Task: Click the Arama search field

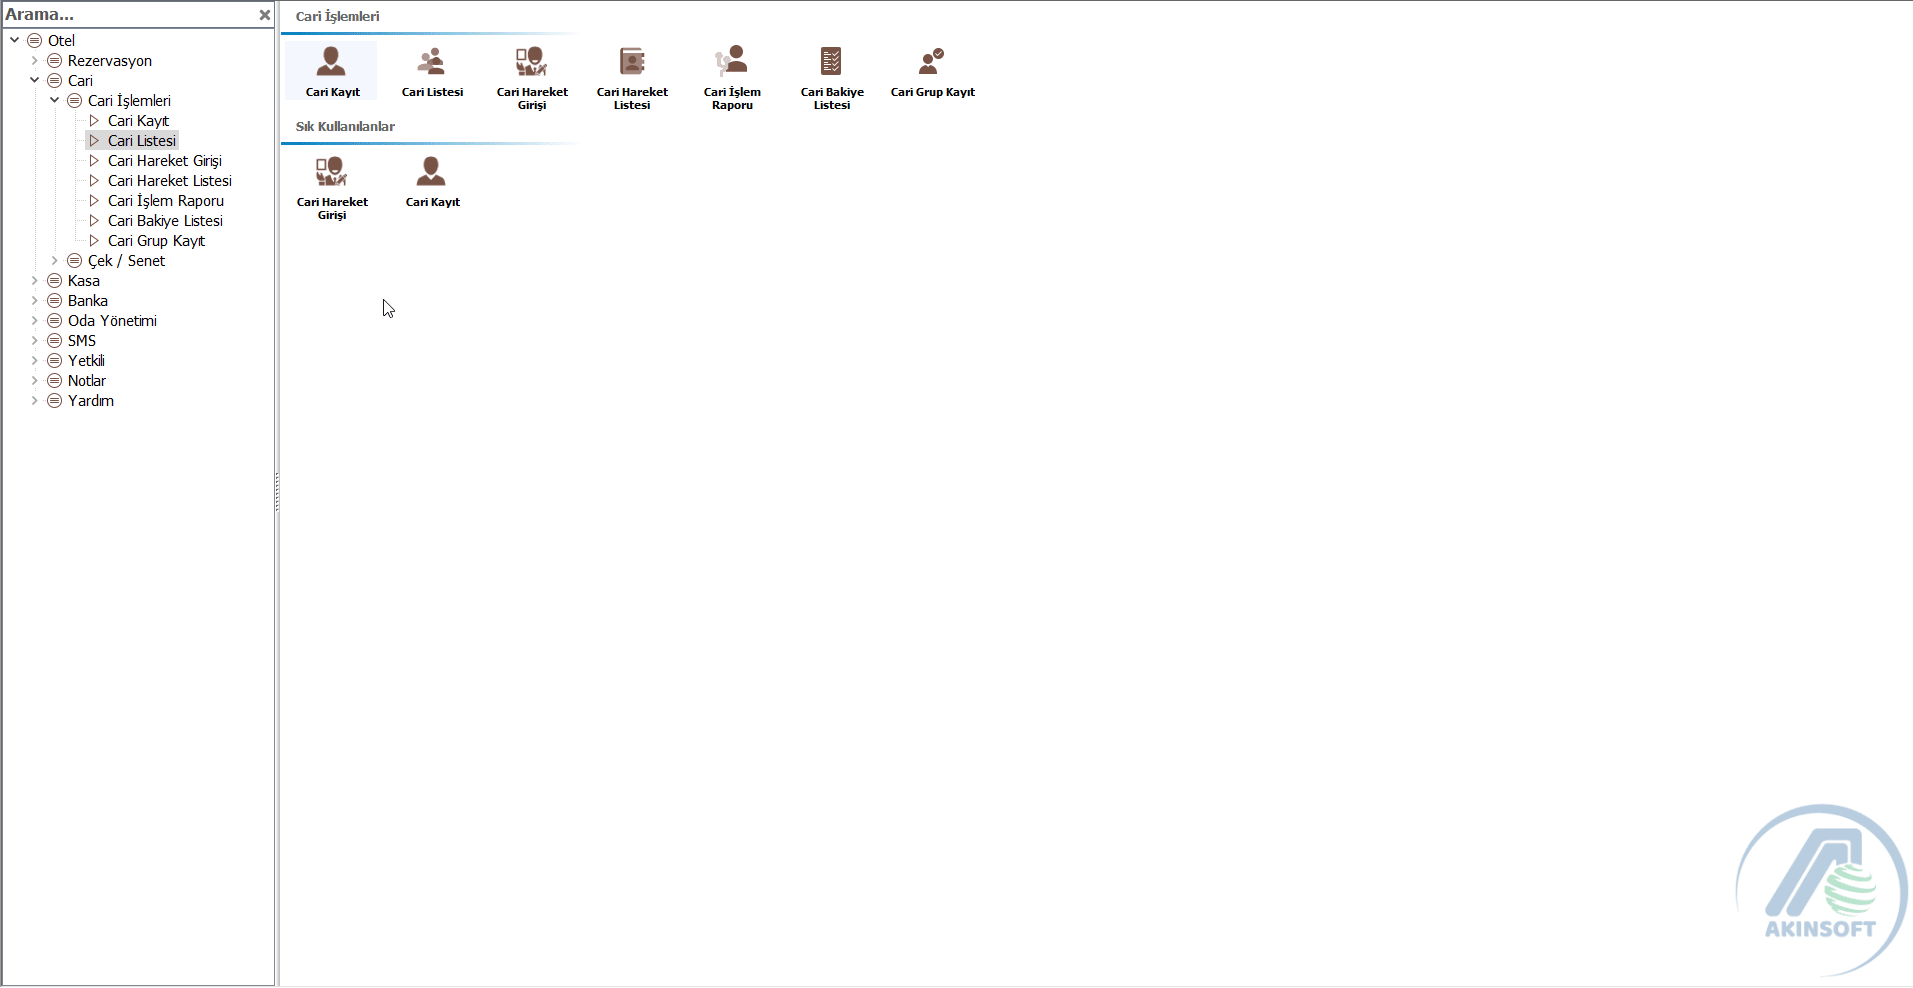Action: pos(130,15)
